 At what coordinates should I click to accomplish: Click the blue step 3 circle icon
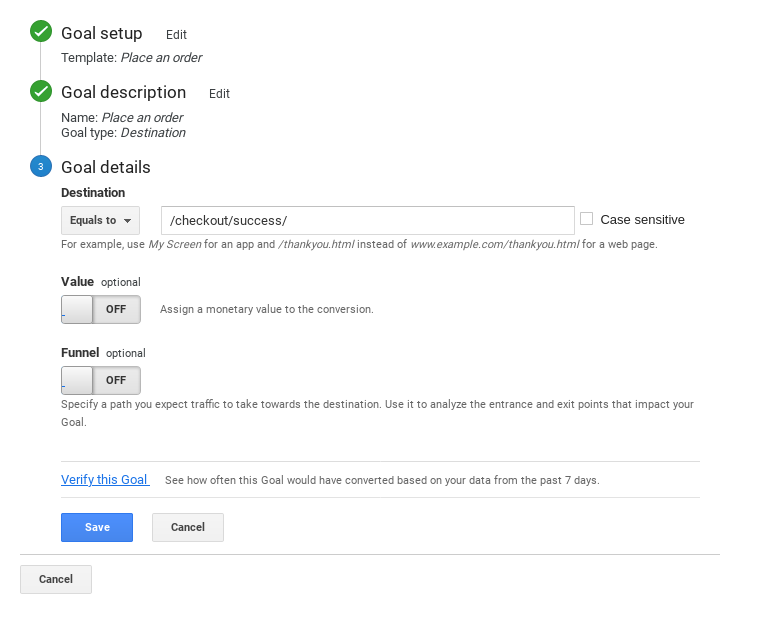tap(41, 166)
